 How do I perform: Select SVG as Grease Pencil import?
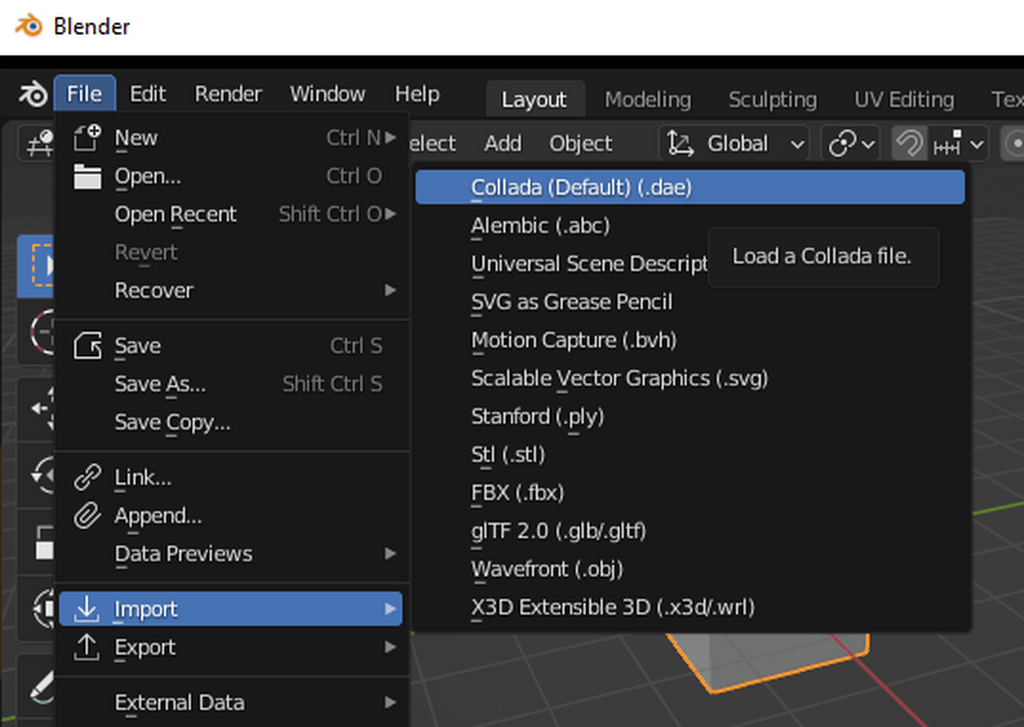[690, 302]
